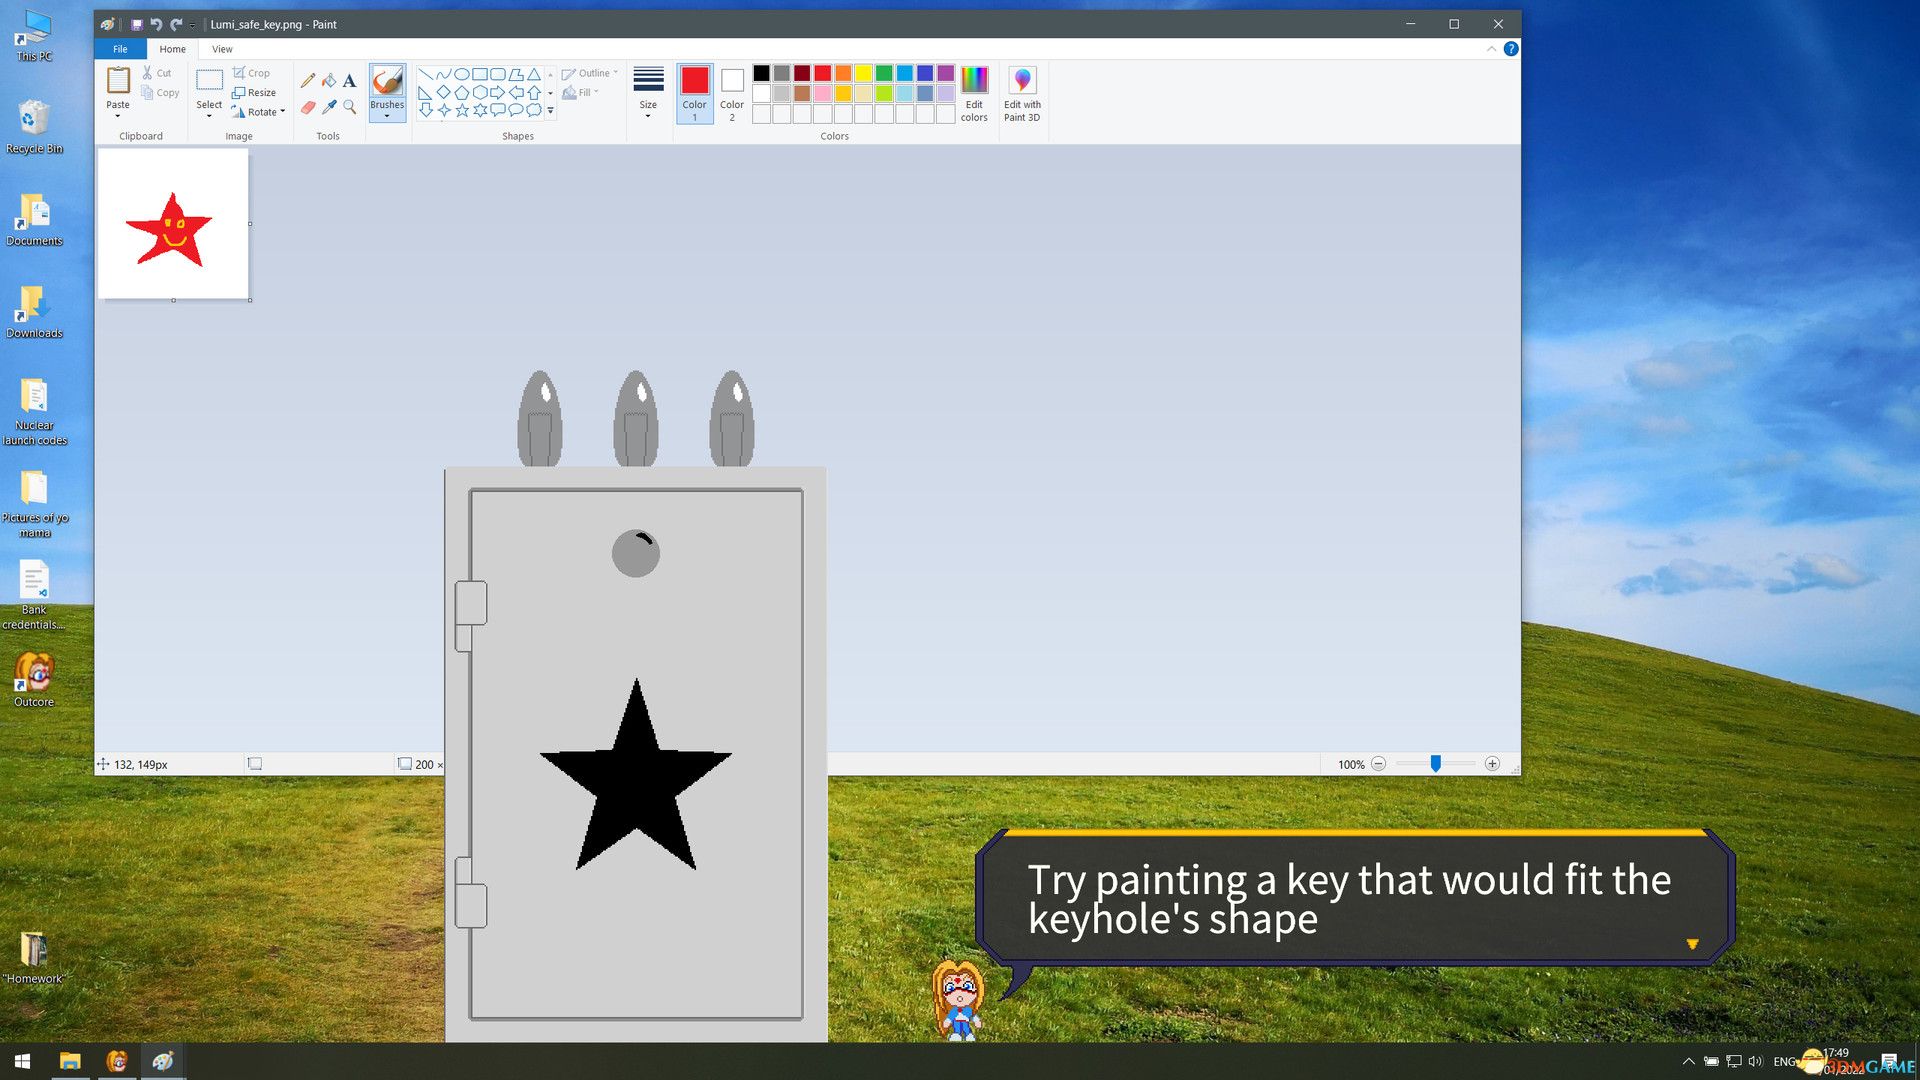The image size is (1920, 1080).
Task: Open Edit with Paint 3D
Action: (x=1022, y=80)
